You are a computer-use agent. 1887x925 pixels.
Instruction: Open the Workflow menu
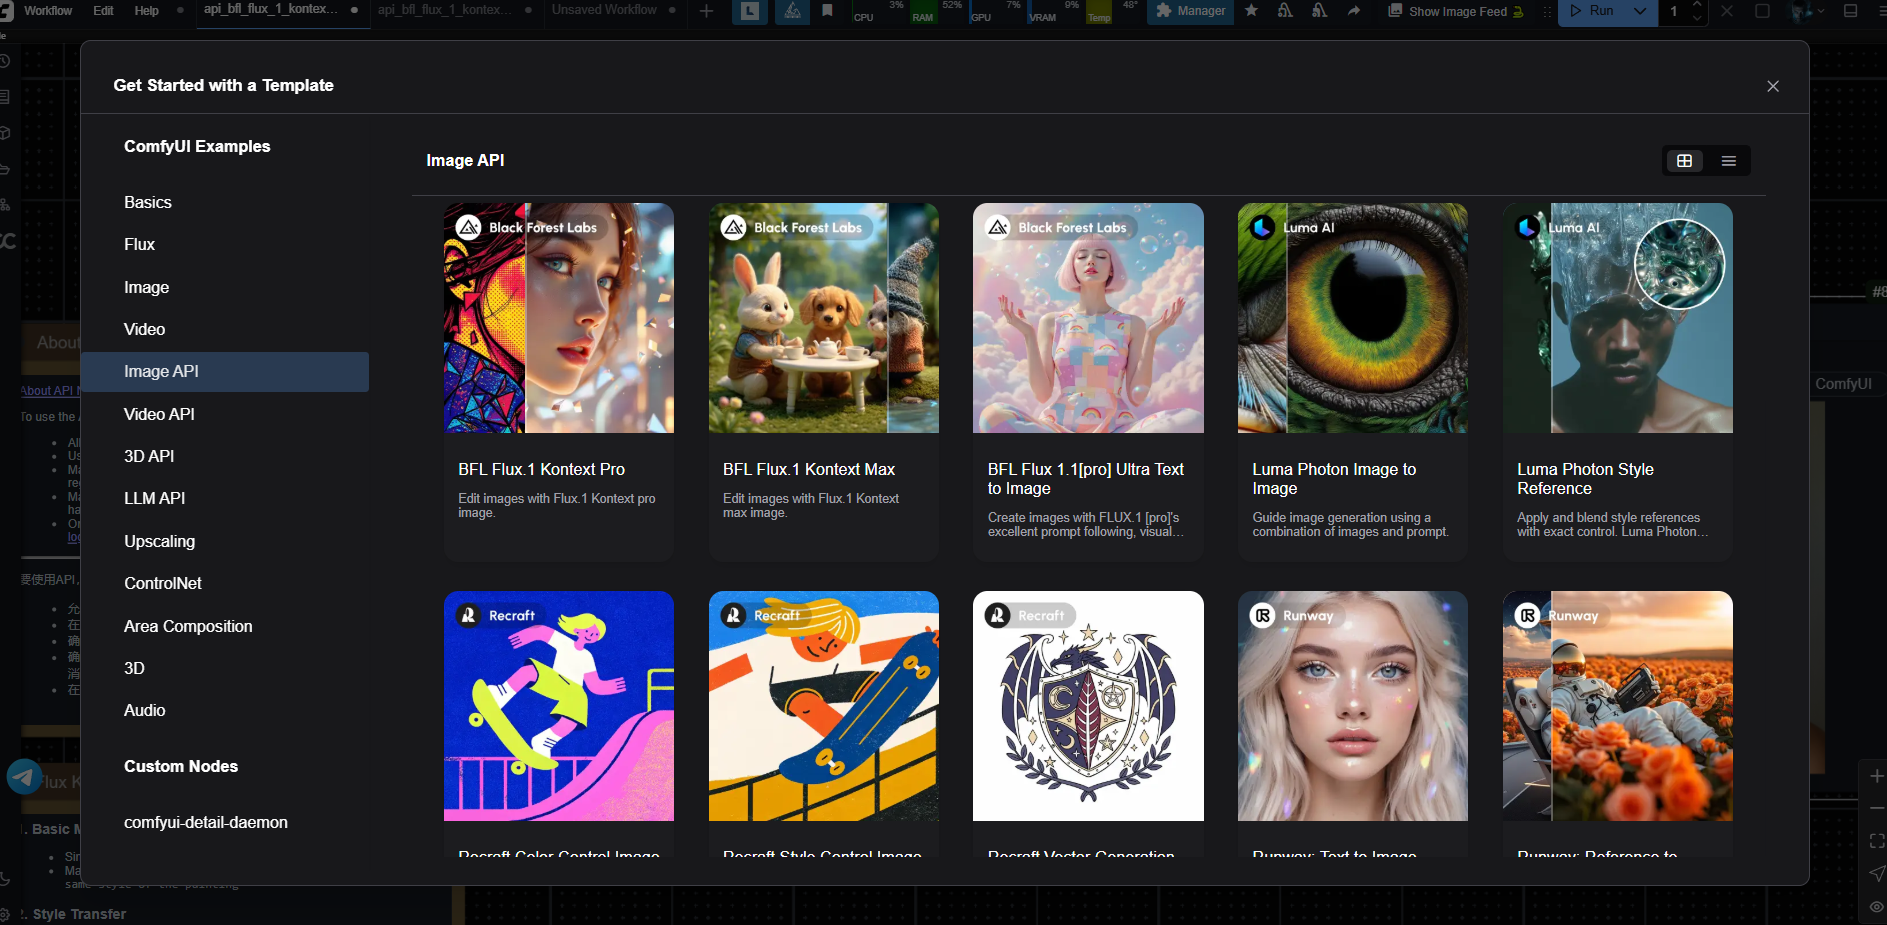click(48, 11)
